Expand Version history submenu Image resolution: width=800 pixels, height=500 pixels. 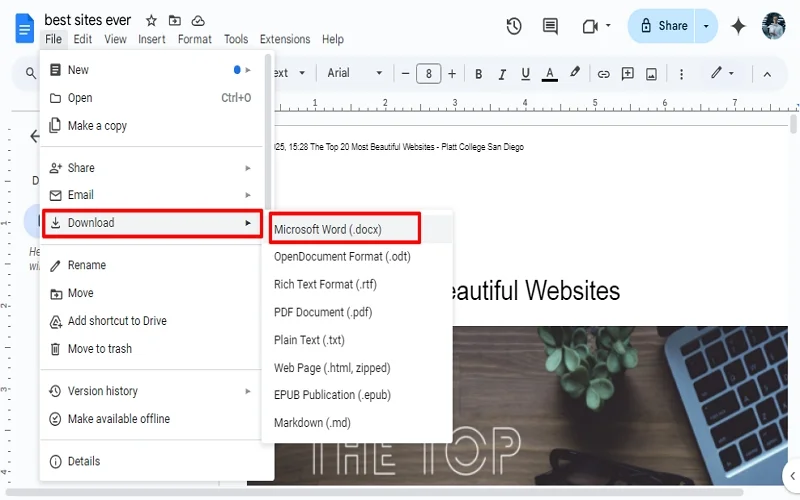(152, 391)
